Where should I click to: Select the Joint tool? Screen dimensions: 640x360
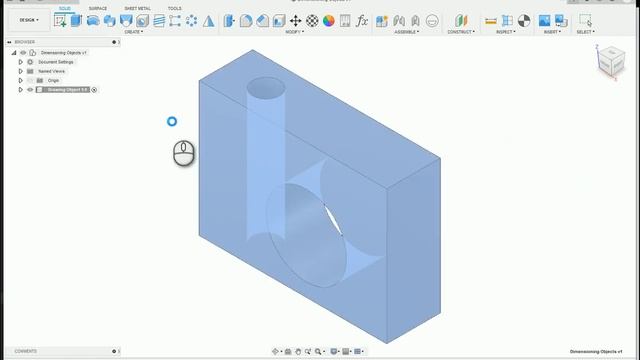(x=399, y=20)
